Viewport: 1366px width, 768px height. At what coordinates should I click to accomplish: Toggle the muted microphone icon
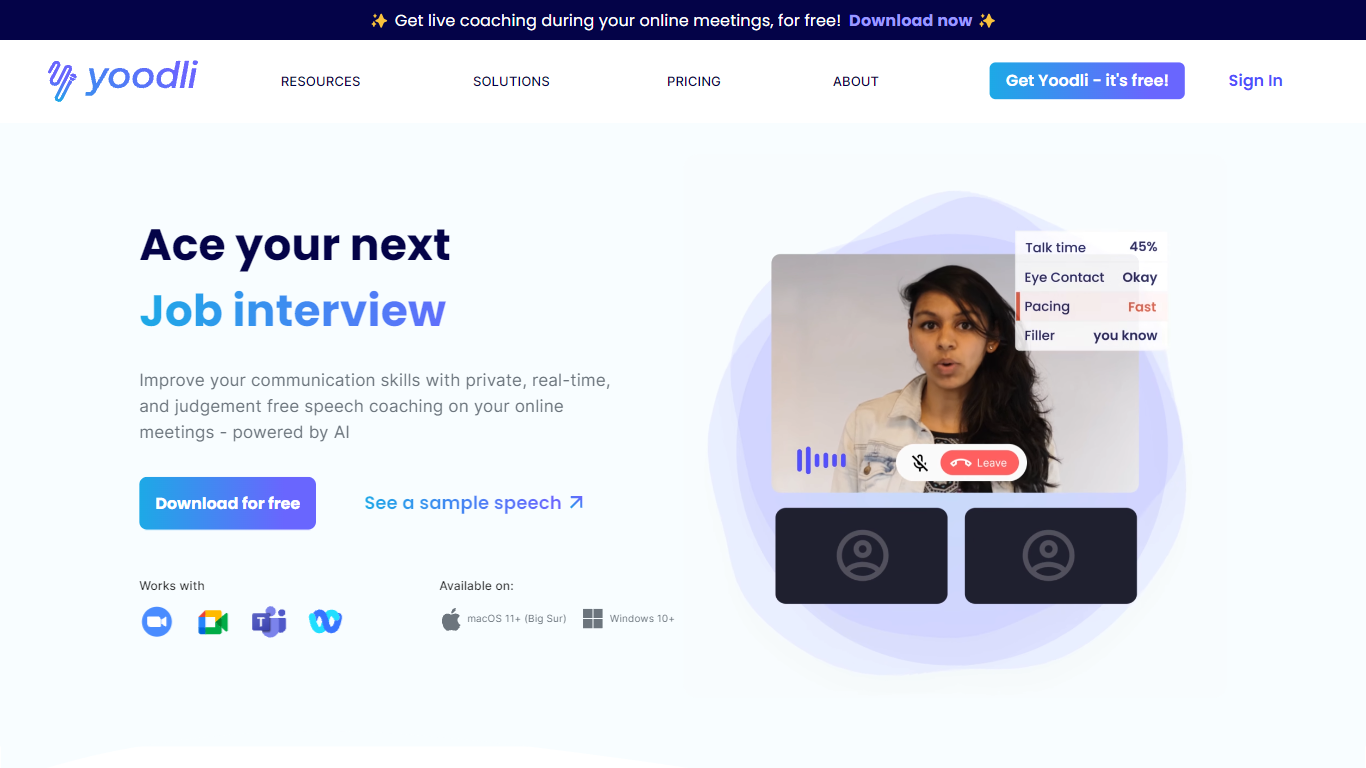920,463
